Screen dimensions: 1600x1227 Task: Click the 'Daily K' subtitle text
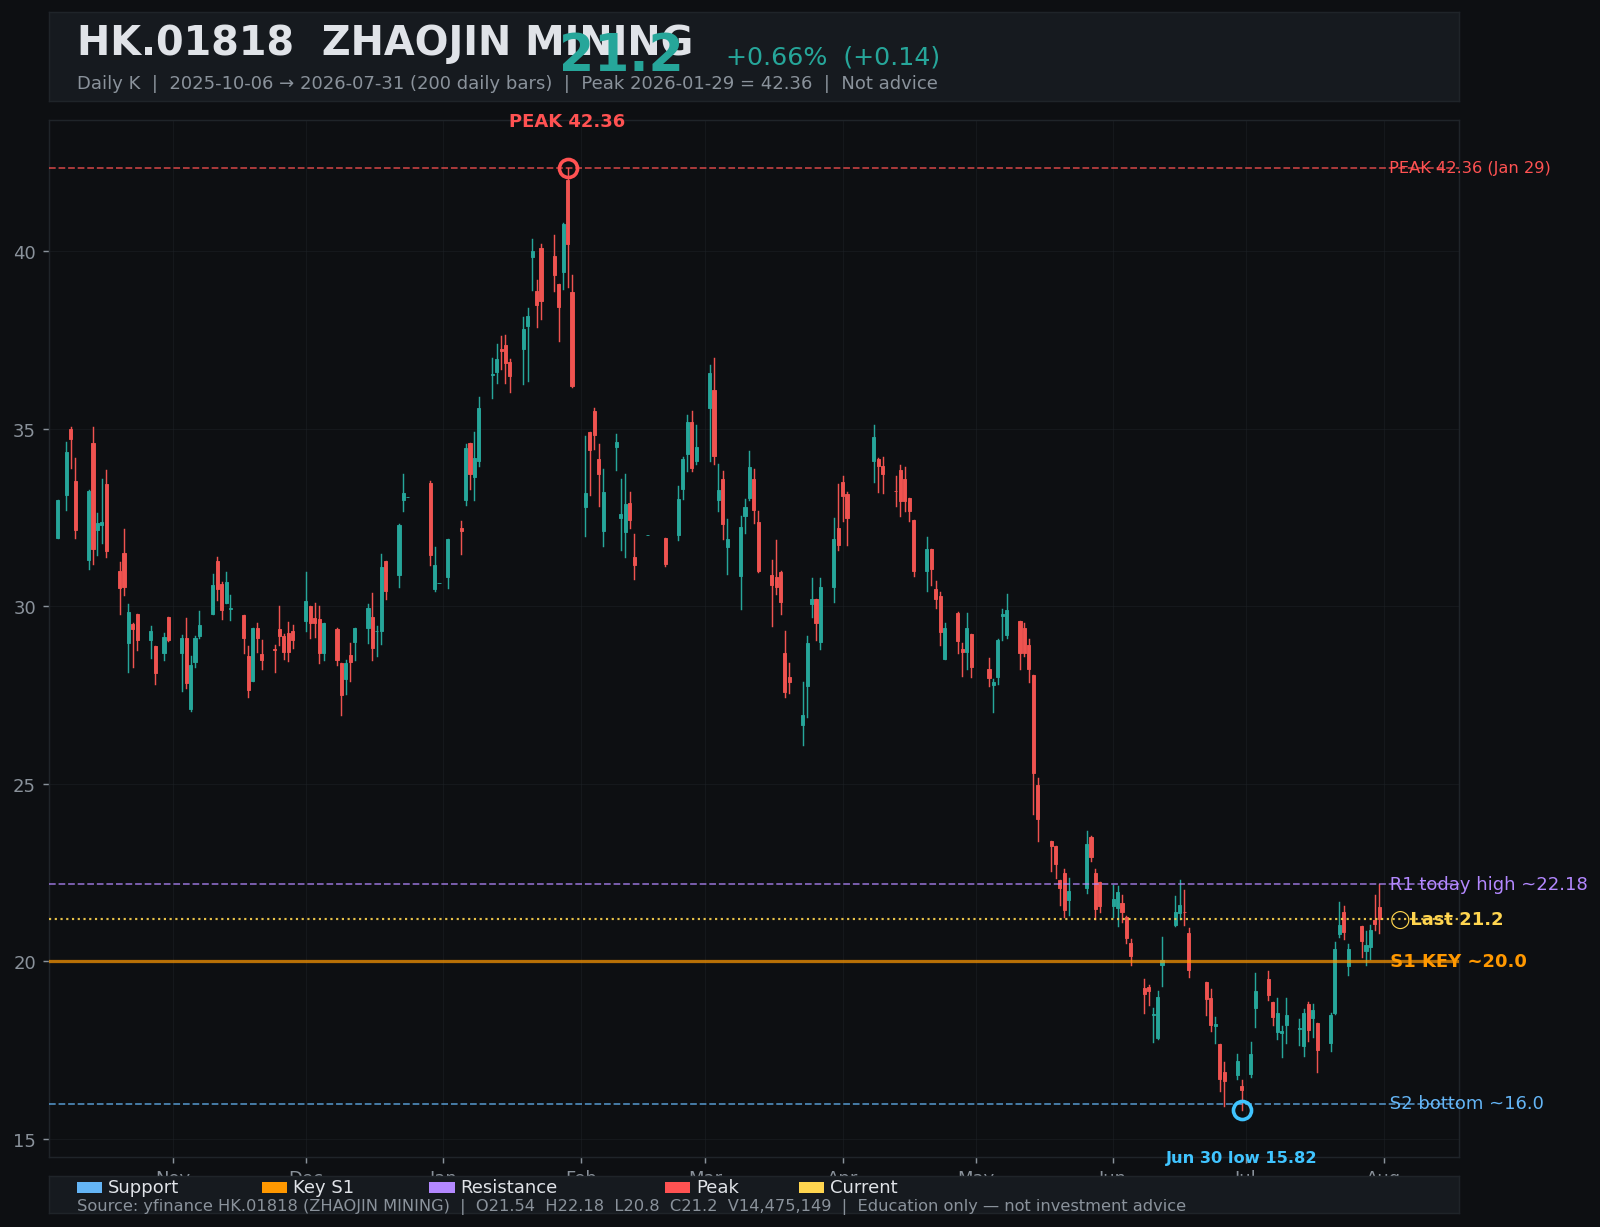(x=109, y=83)
